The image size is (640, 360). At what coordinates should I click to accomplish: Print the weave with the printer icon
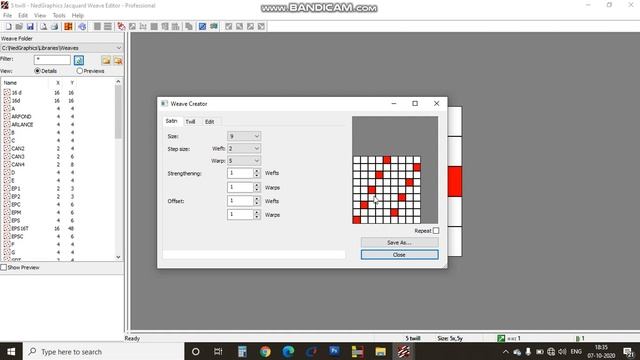[54, 27]
